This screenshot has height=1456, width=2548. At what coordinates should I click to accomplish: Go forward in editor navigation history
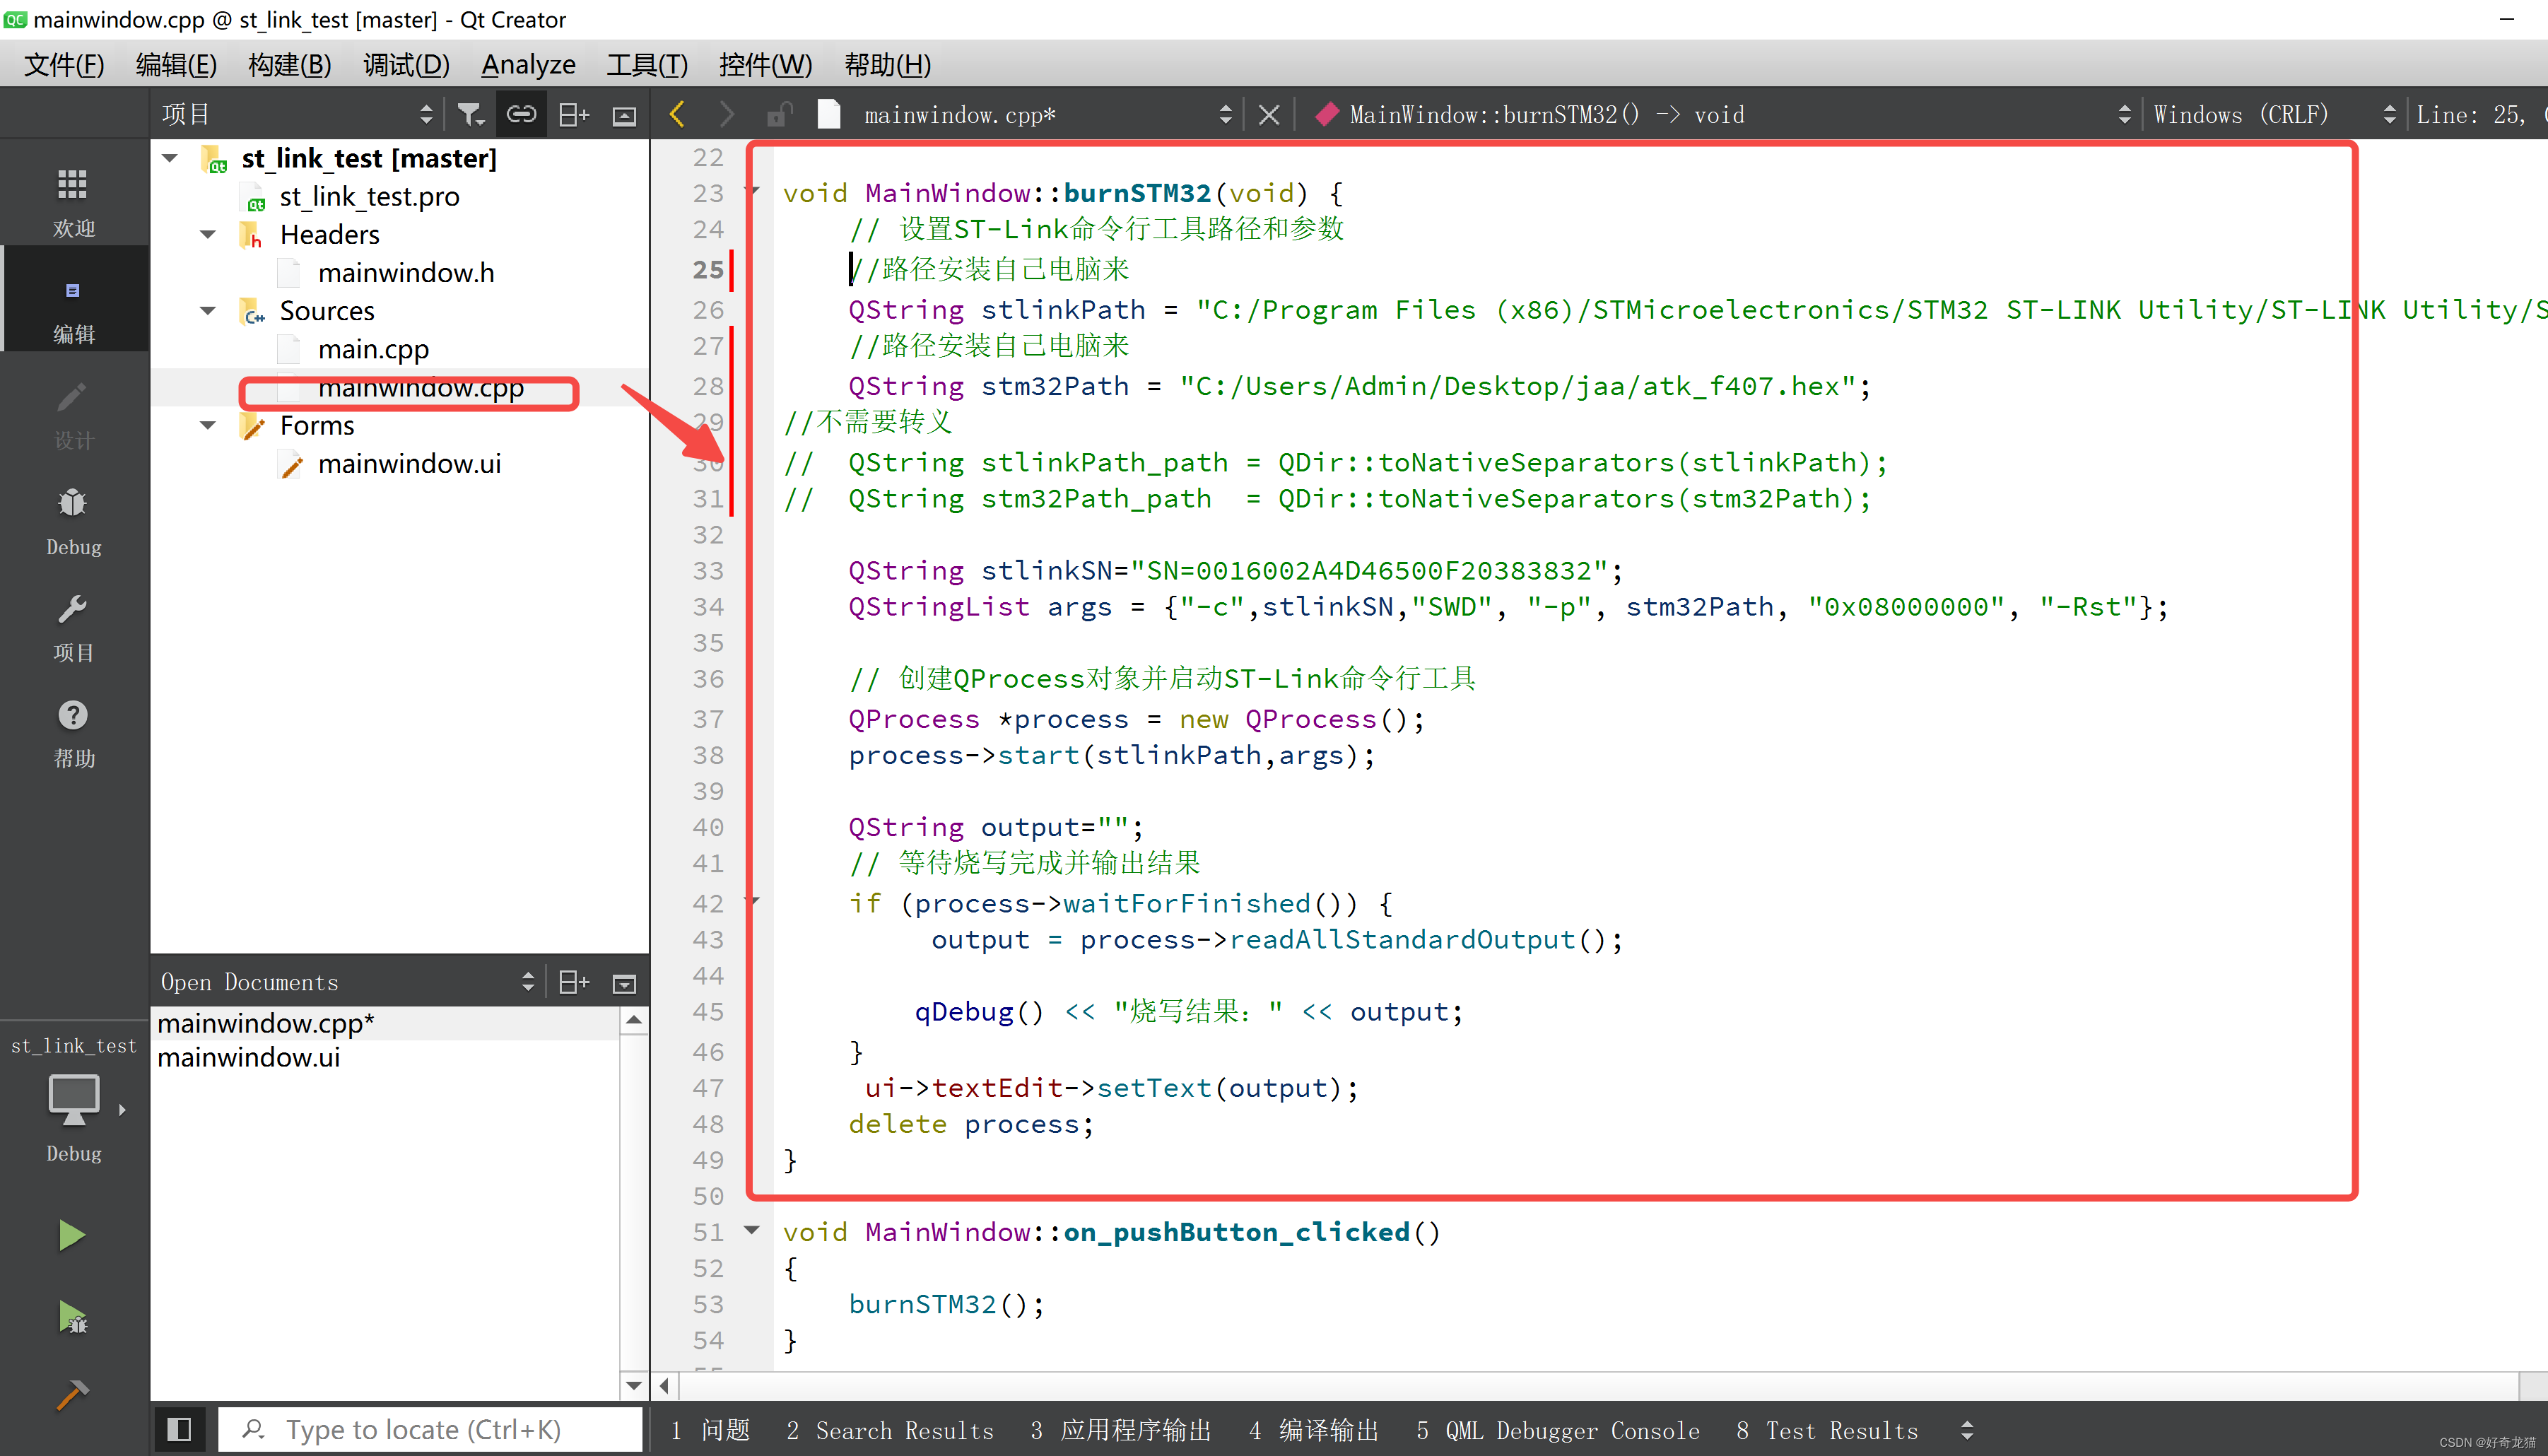coord(727,114)
